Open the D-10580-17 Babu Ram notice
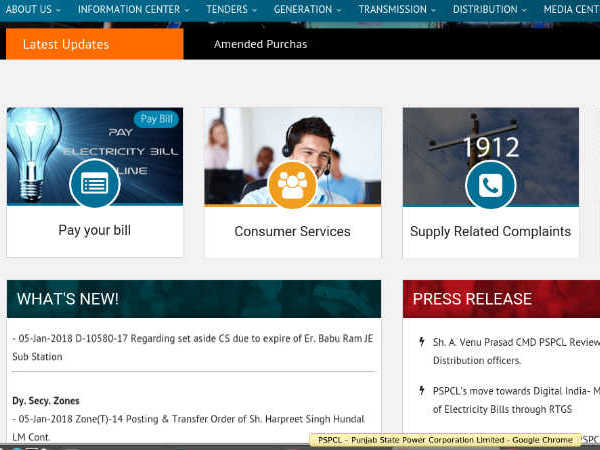 (x=193, y=347)
